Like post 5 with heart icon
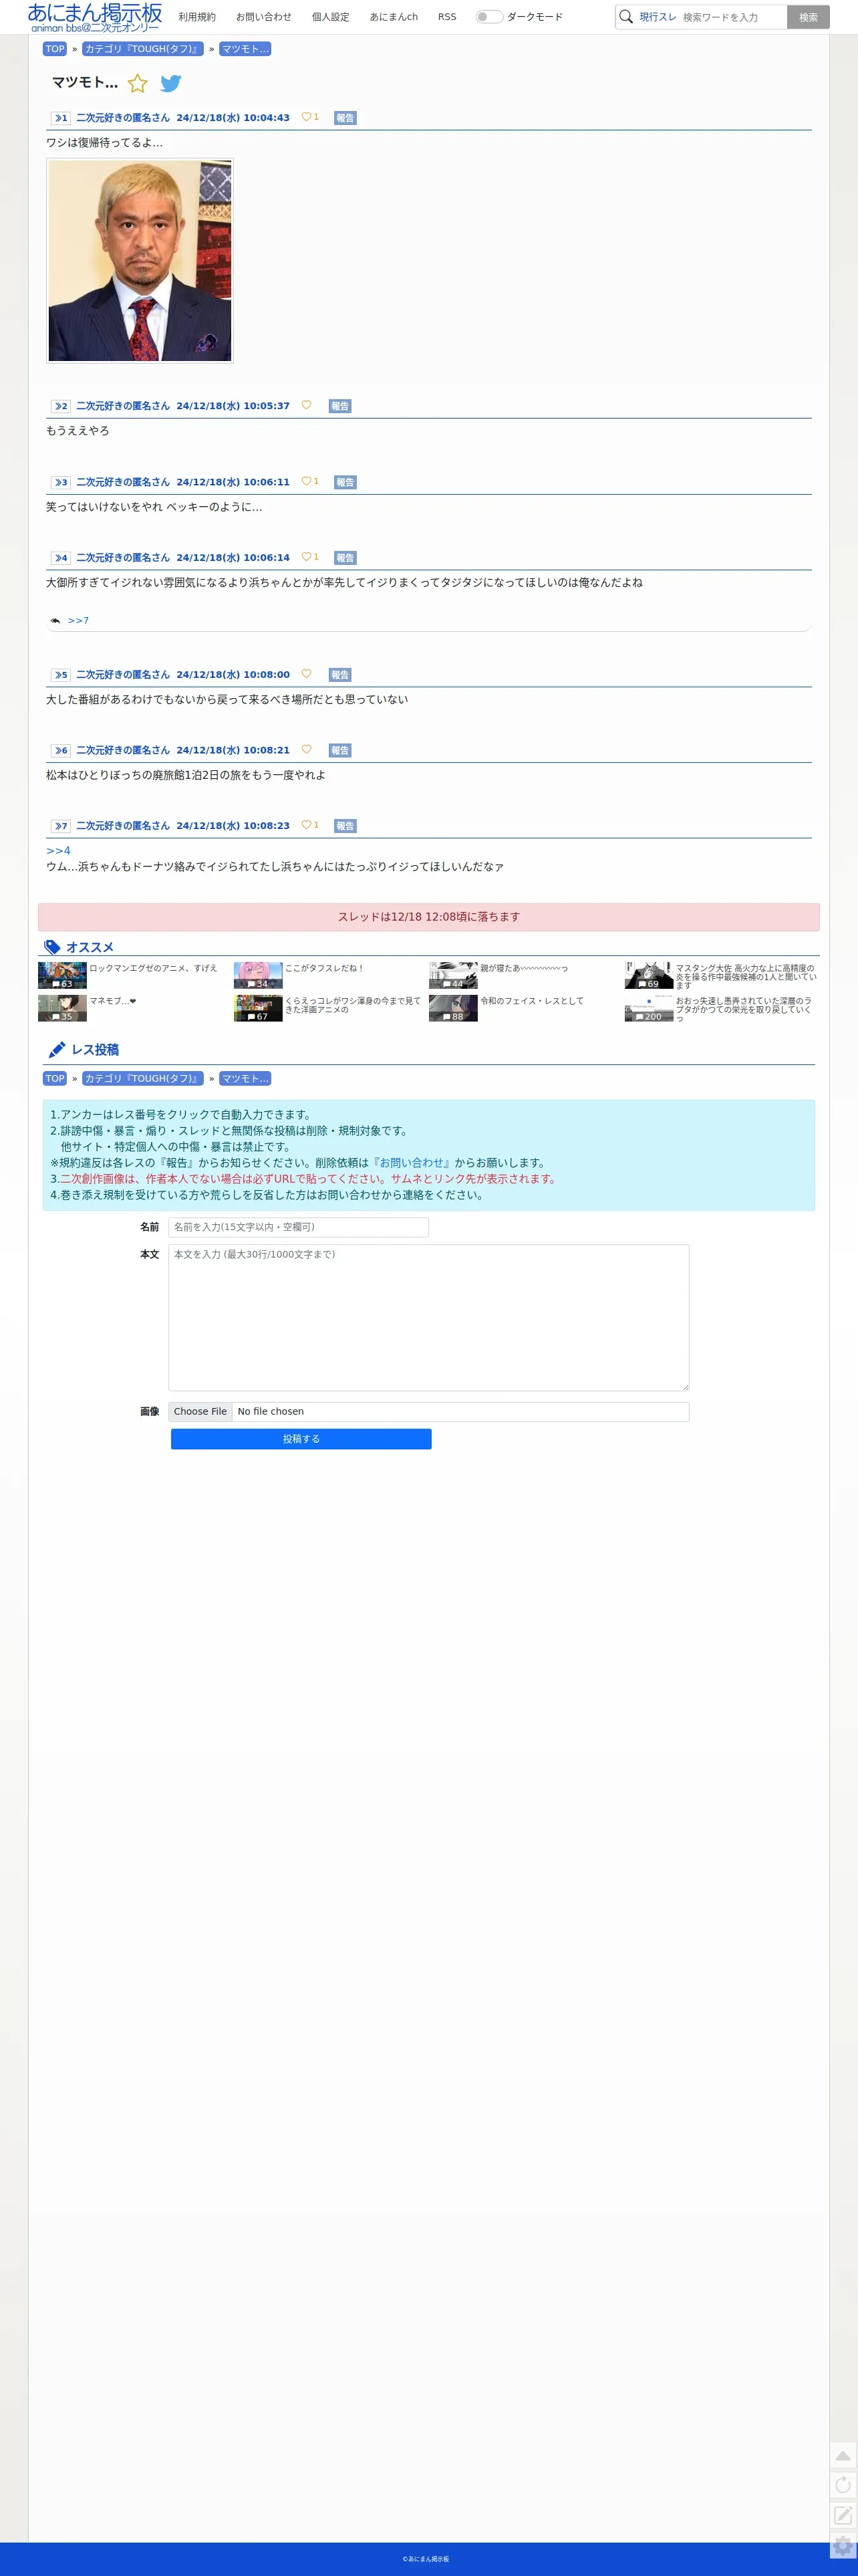 (306, 674)
